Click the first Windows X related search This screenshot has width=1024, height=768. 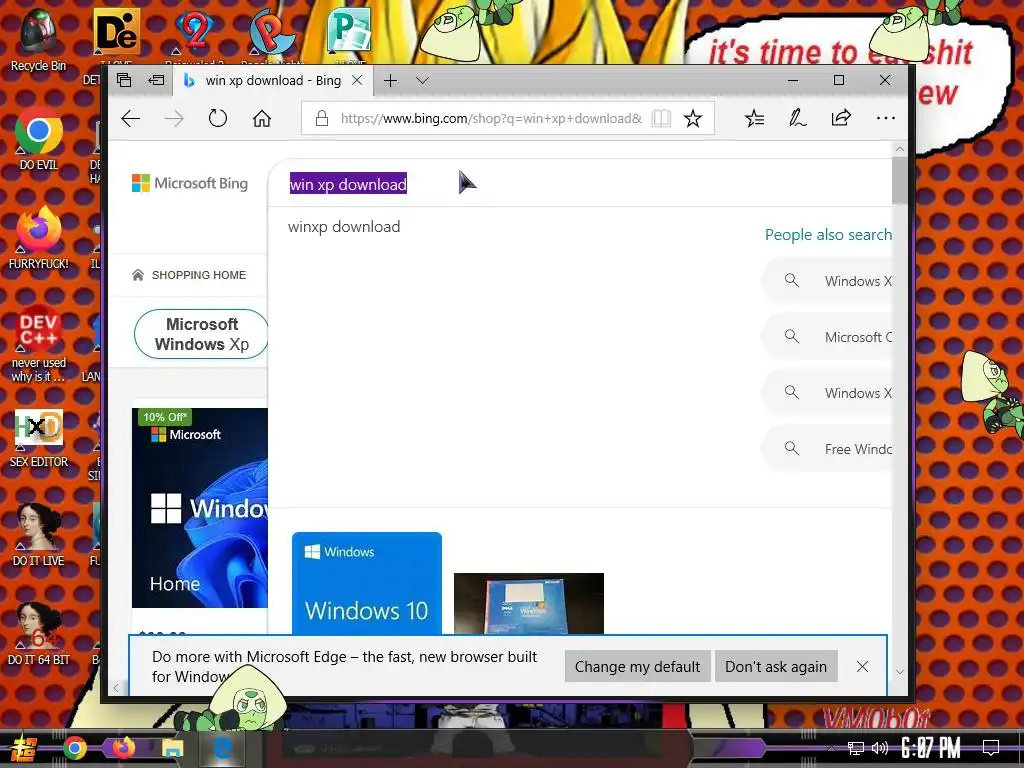point(827,281)
